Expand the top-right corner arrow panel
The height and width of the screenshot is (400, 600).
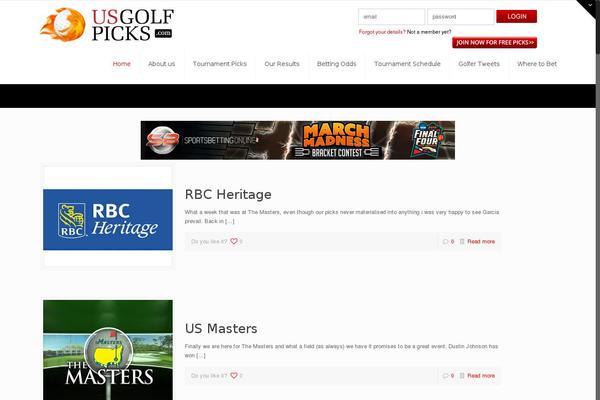(x=589, y=7)
